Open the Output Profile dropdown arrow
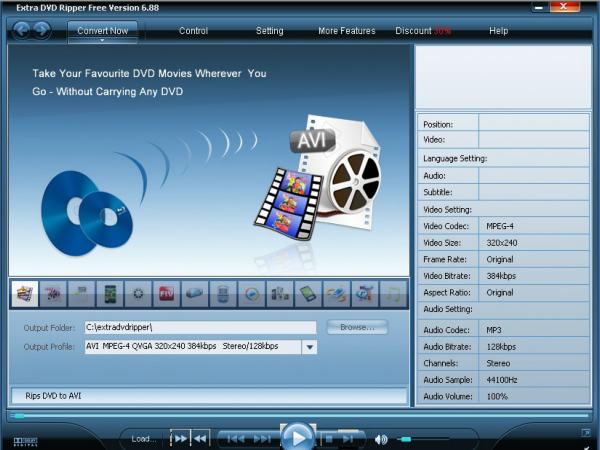This screenshot has height=450, width=600. [309, 347]
